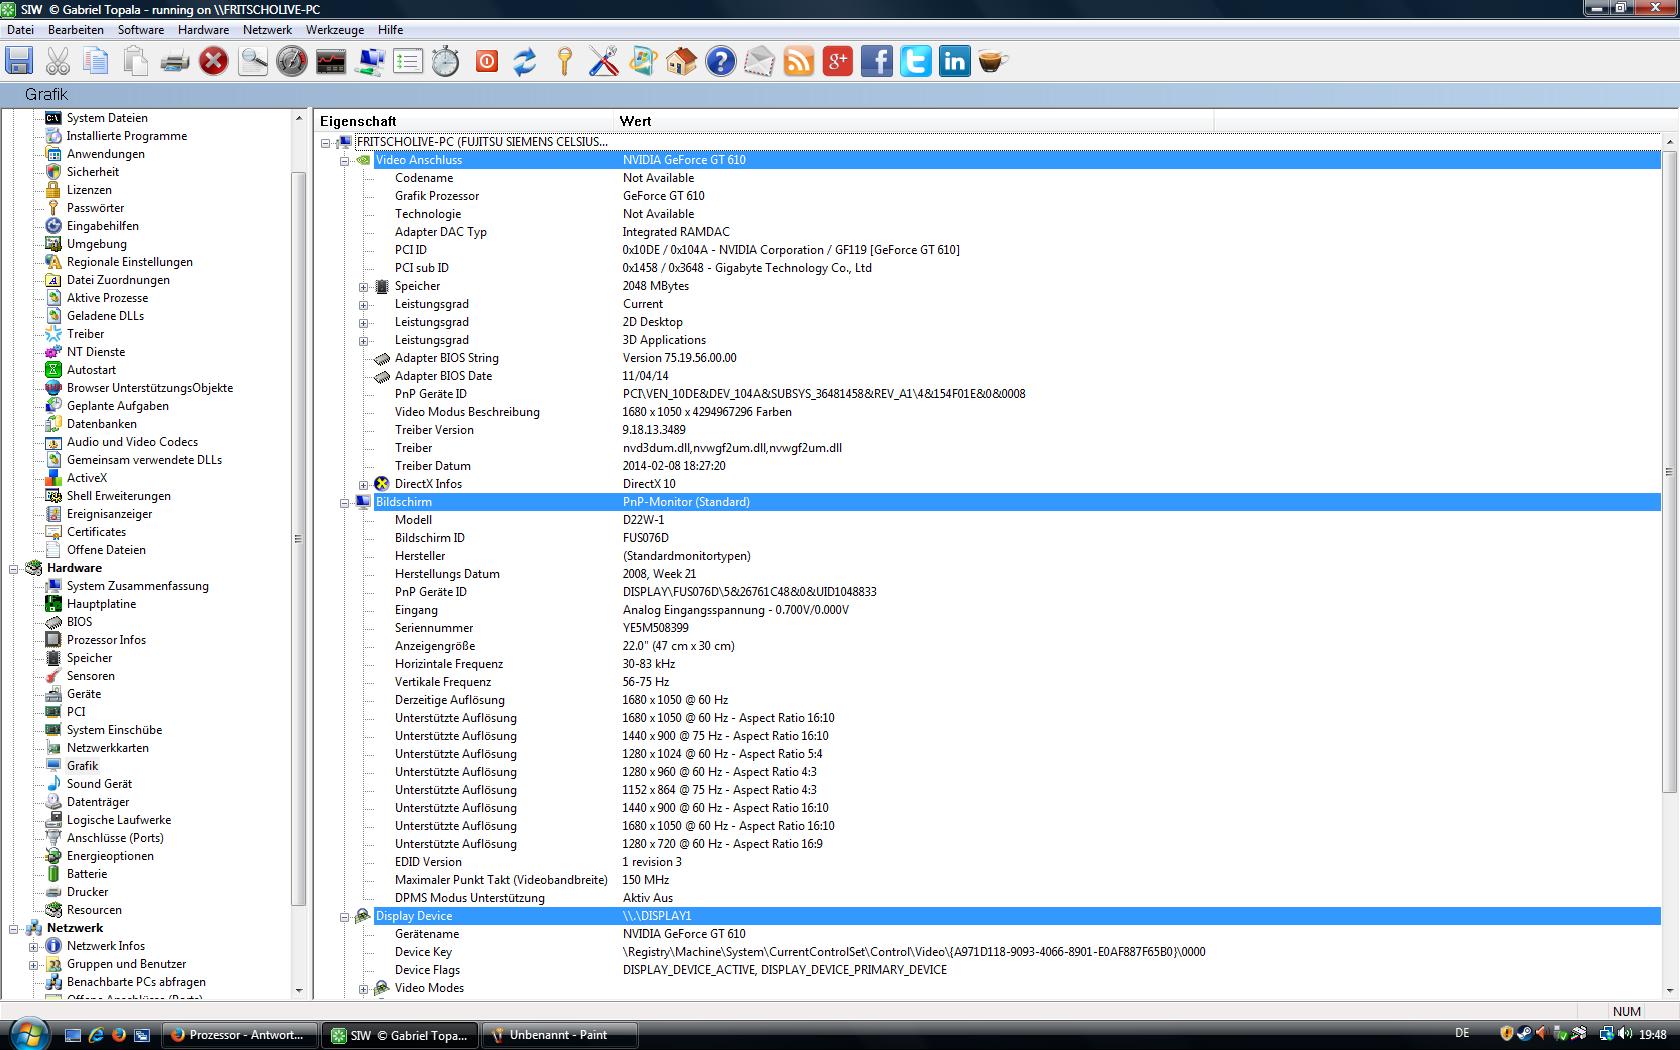The width and height of the screenshot is (1680, 1050).
Task: Expand Netzwerk Infos in the sidebar
Action: click(33, 946)
